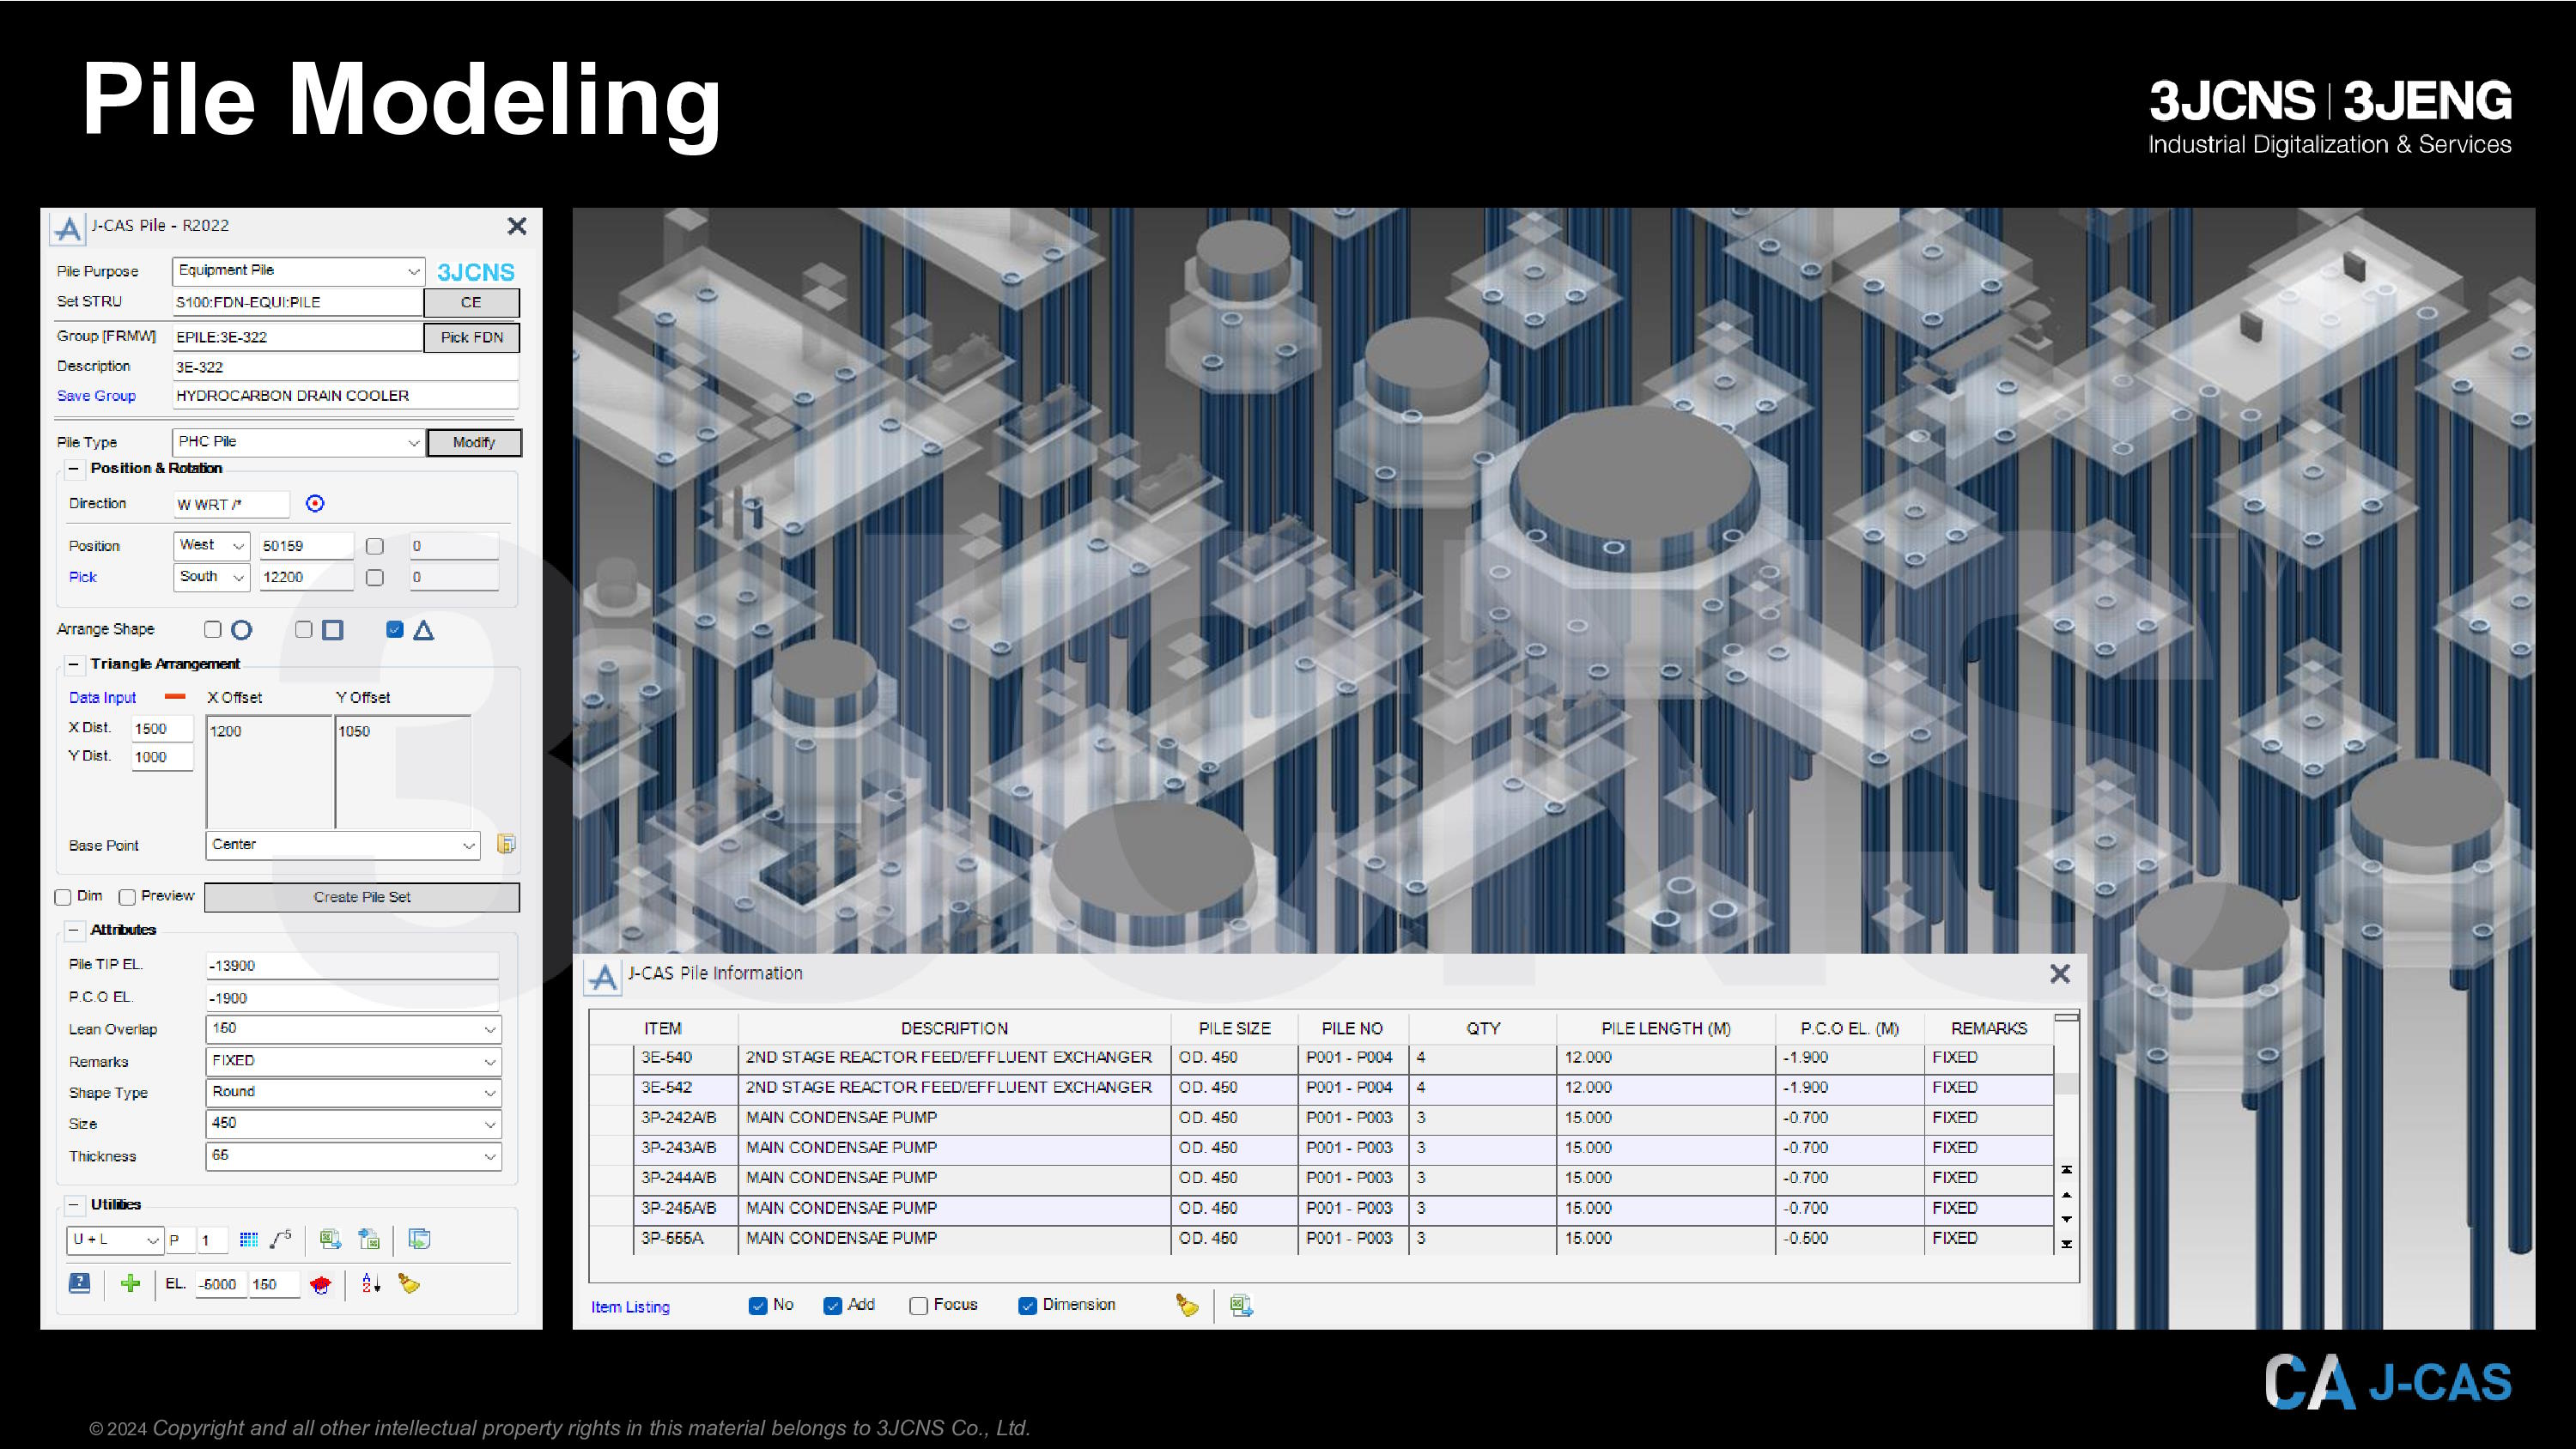Open the Pile Type dropdown
Viewport: 2576px width, 1449px height.
click(299, 442)
